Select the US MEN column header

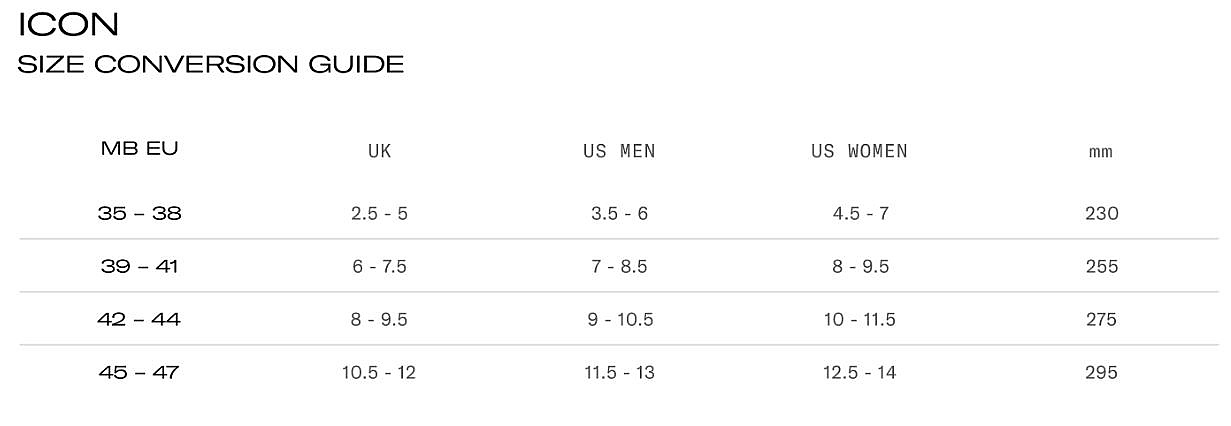click(619, 152)
